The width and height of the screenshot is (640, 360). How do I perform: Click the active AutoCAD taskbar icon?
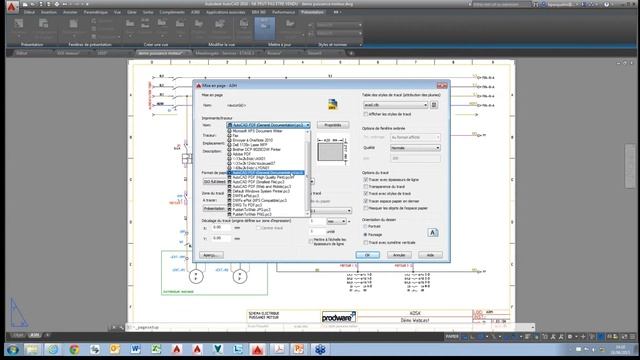258,349
